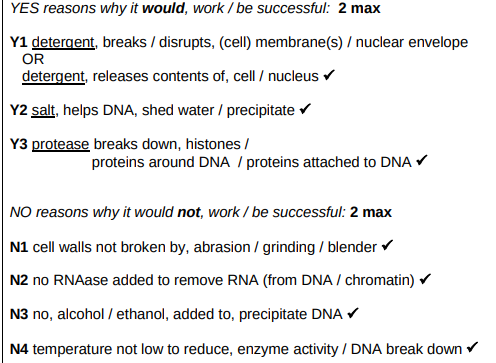Click the checkmark after '(from DNA / chromatin)'

pyautogui.click(x=425, y=279)
